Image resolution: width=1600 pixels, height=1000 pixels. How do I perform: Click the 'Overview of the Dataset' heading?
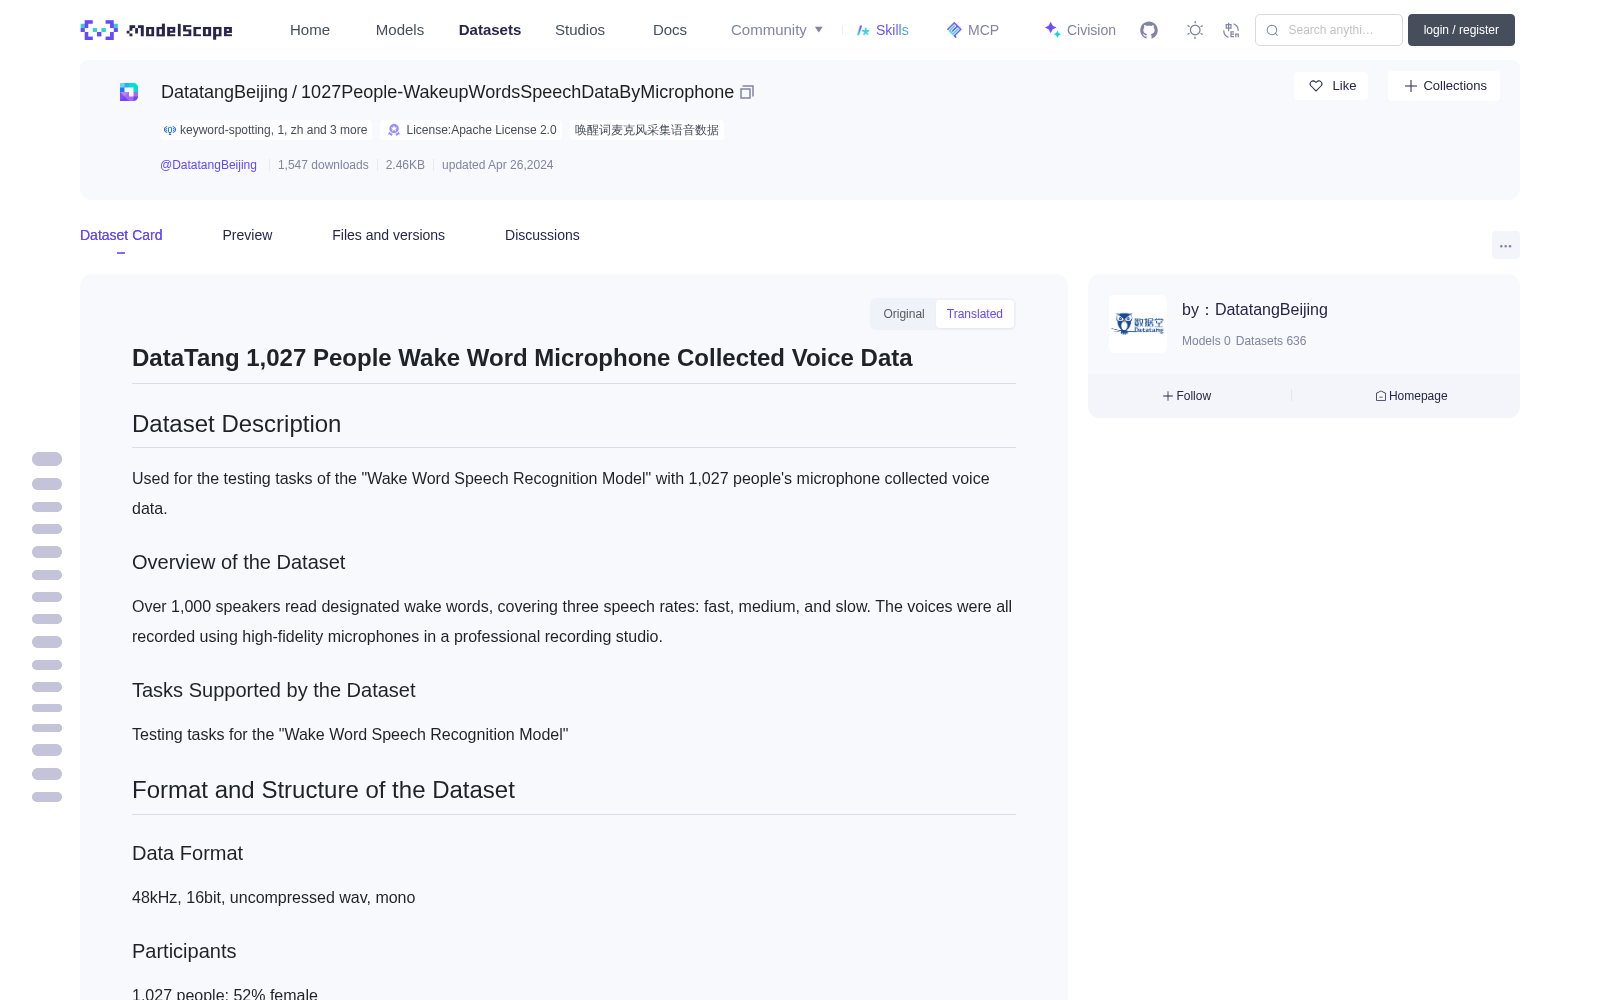pyautogui.click(x=238, y=562)
